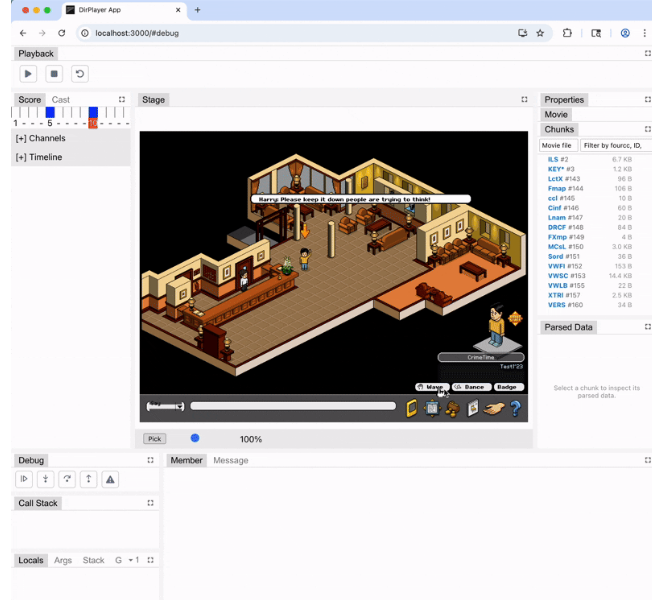652x600 pixels.
Task: Select the Locals tab
Action: pos(30,560)
